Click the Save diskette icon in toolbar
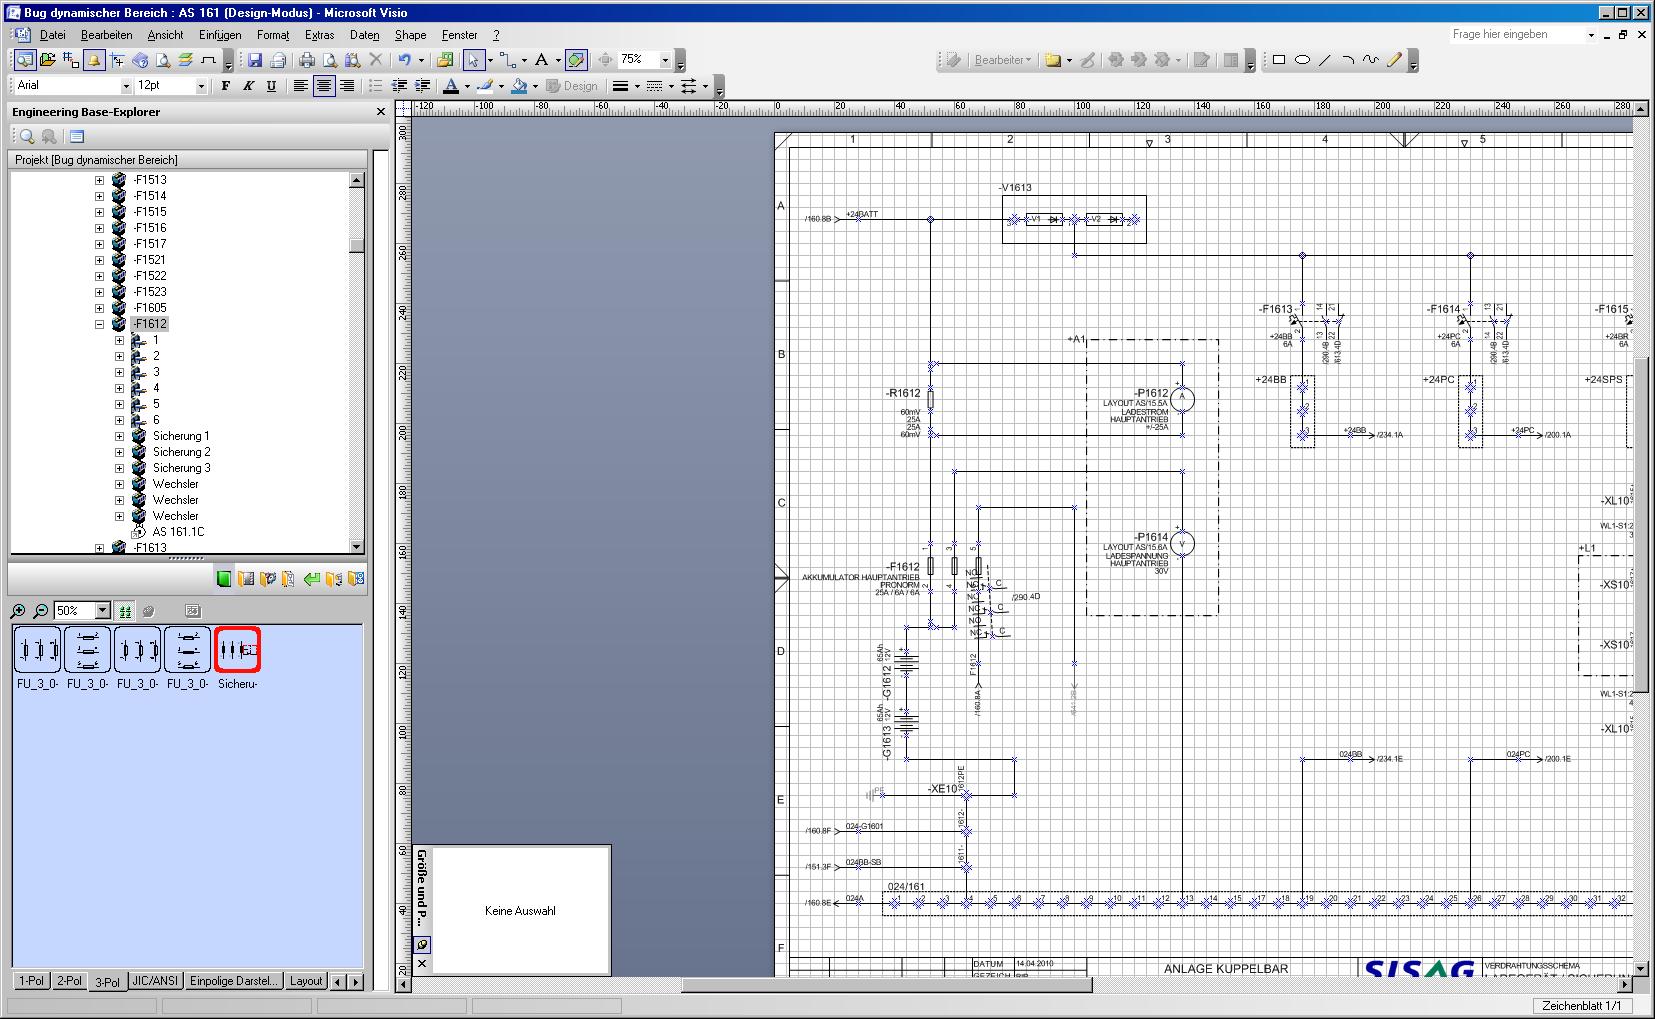The image size is (1655, 1019). 255,60
